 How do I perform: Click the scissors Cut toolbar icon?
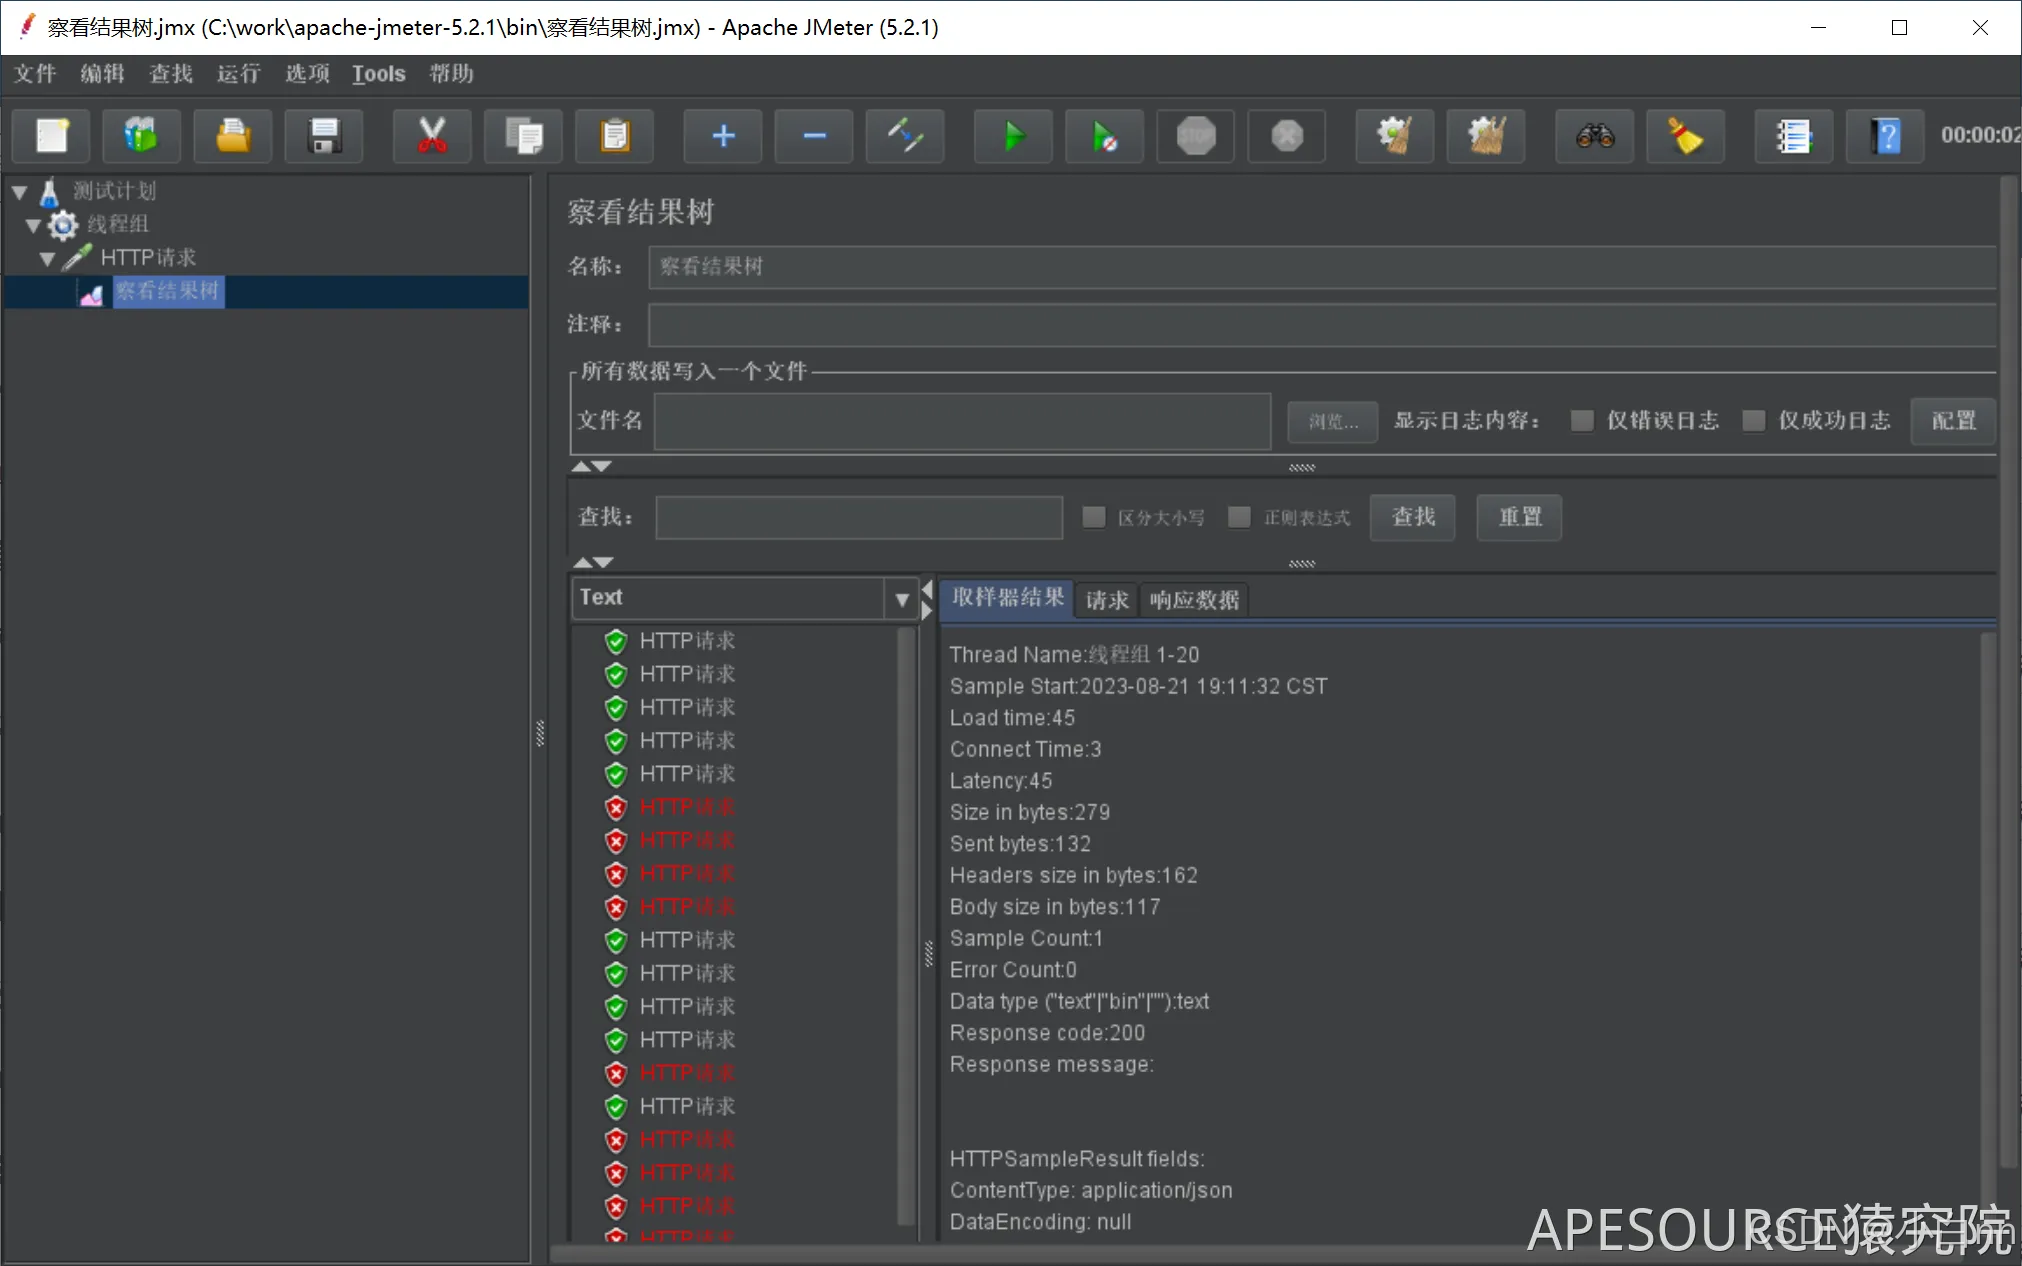point(432,136)
